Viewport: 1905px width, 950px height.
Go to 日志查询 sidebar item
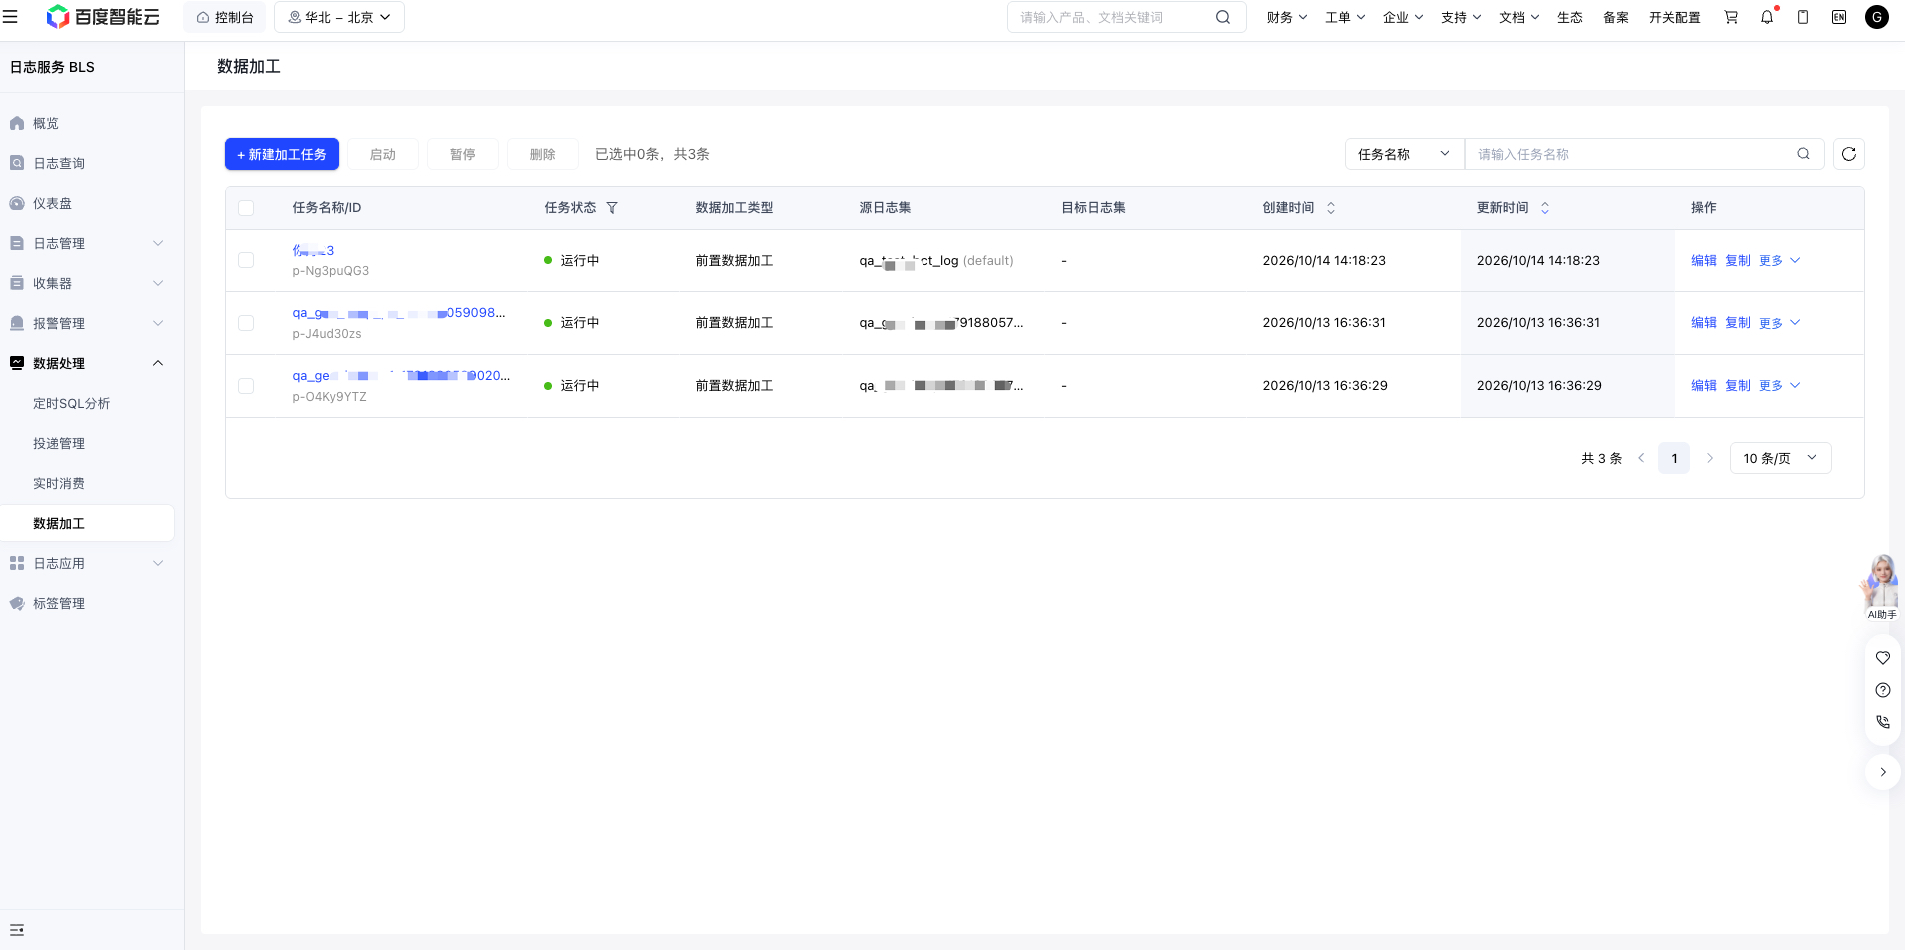pyautogui.click(x=59, y=163)
